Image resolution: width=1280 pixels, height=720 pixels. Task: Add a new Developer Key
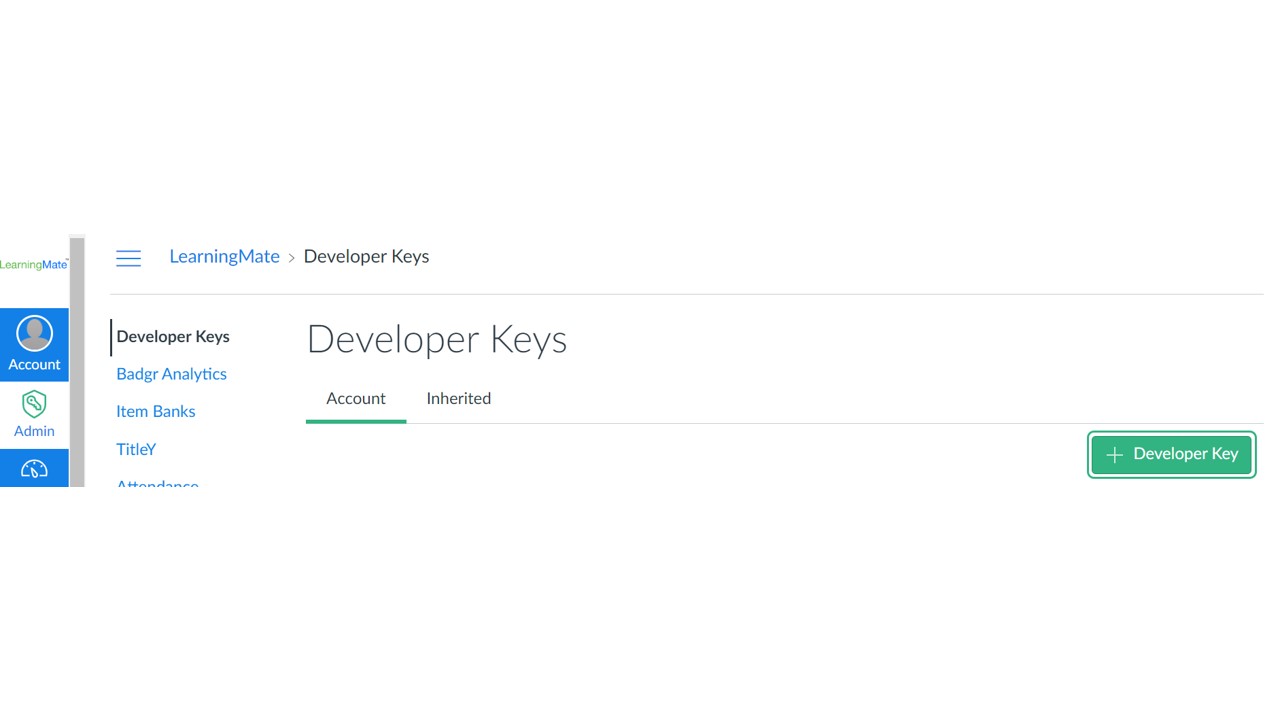(x=1171, y=454)
